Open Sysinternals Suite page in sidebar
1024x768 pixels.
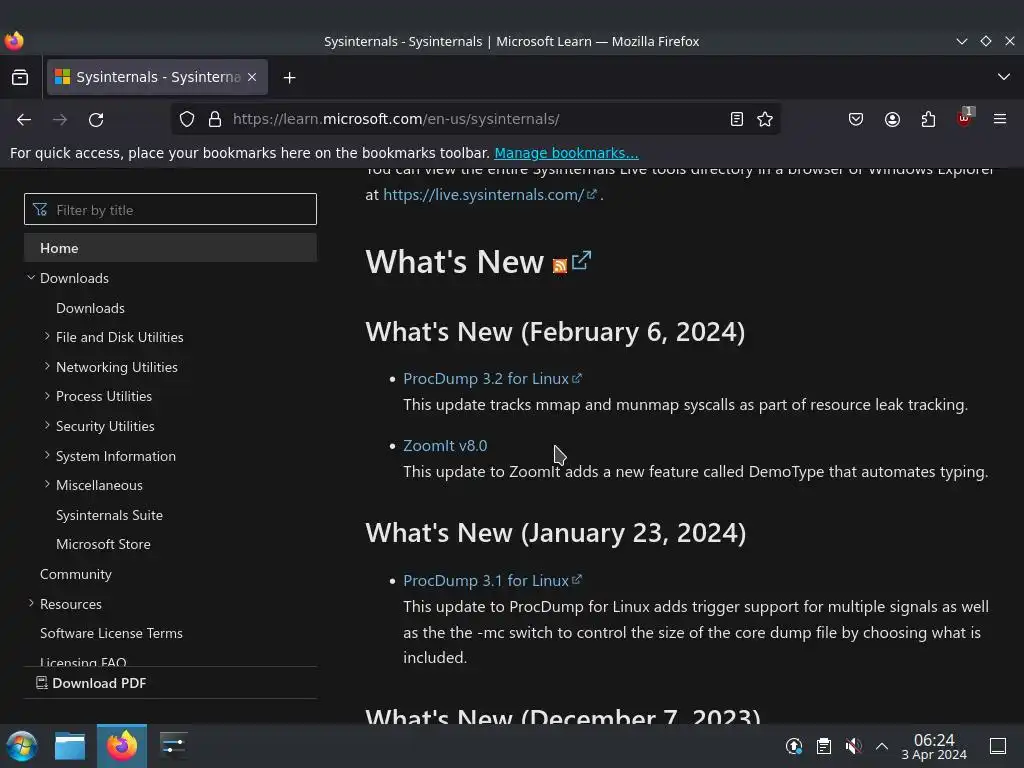coord(109,515)
